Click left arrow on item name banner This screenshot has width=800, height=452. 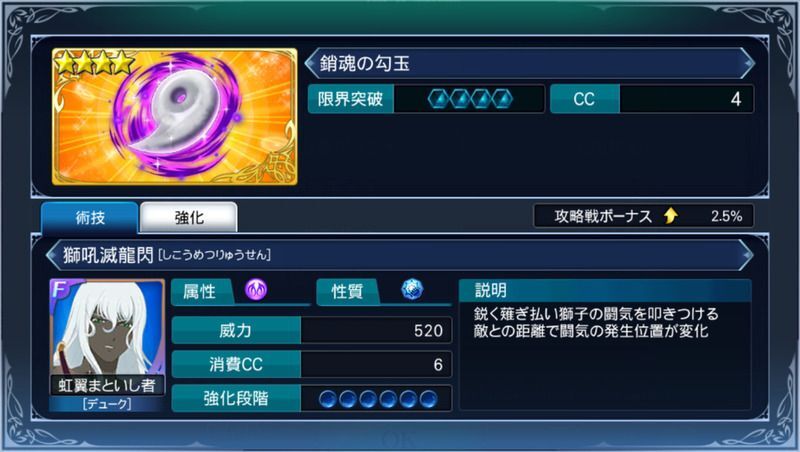[311, 63]
